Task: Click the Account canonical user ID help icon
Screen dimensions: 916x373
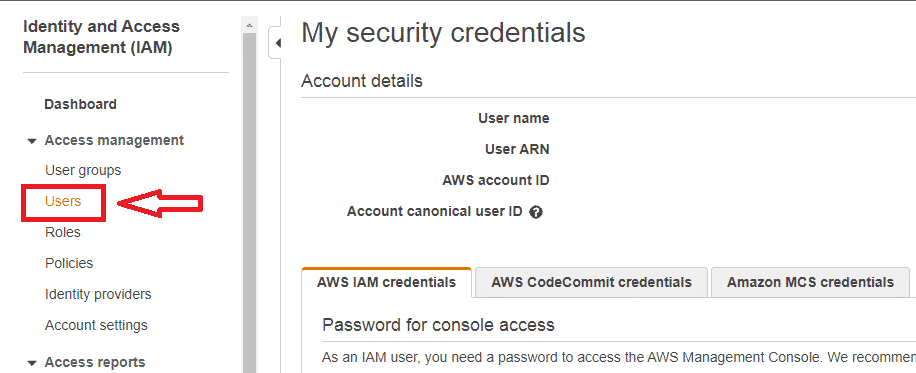Action: tap(536, 212)
